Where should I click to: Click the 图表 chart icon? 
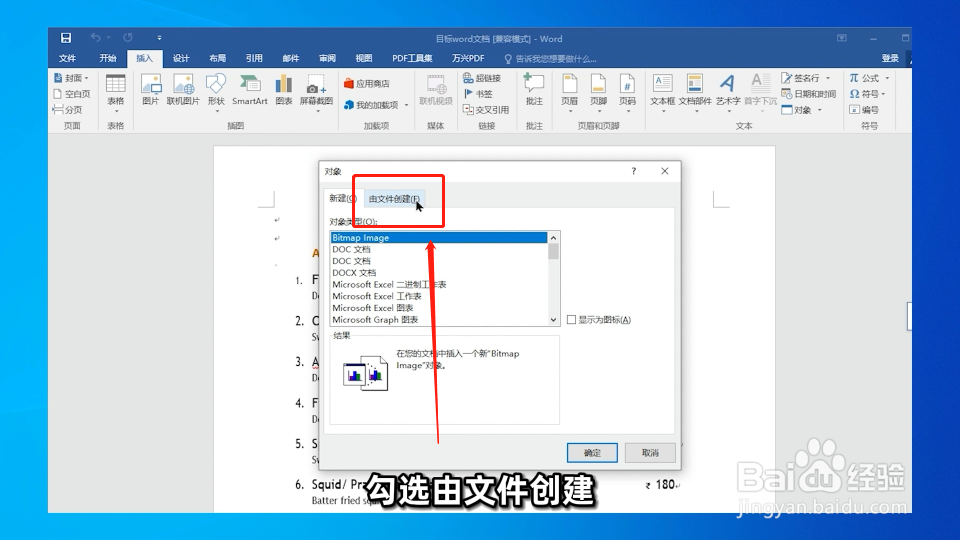(x=283, y=90)
